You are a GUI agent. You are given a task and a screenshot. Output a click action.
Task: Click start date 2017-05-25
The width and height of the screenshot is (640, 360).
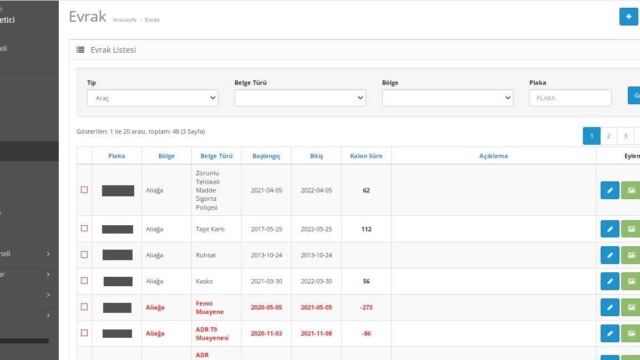[x=267, y=229]
